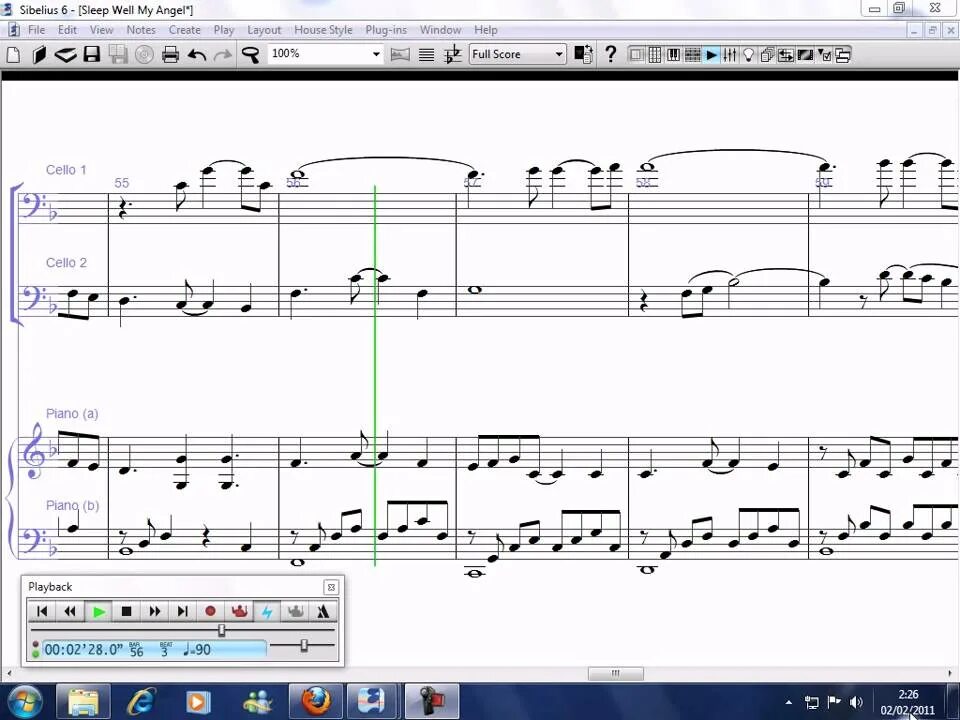Open the Help menu
This screenshot has width=960, height=720.
pos(486,30)
